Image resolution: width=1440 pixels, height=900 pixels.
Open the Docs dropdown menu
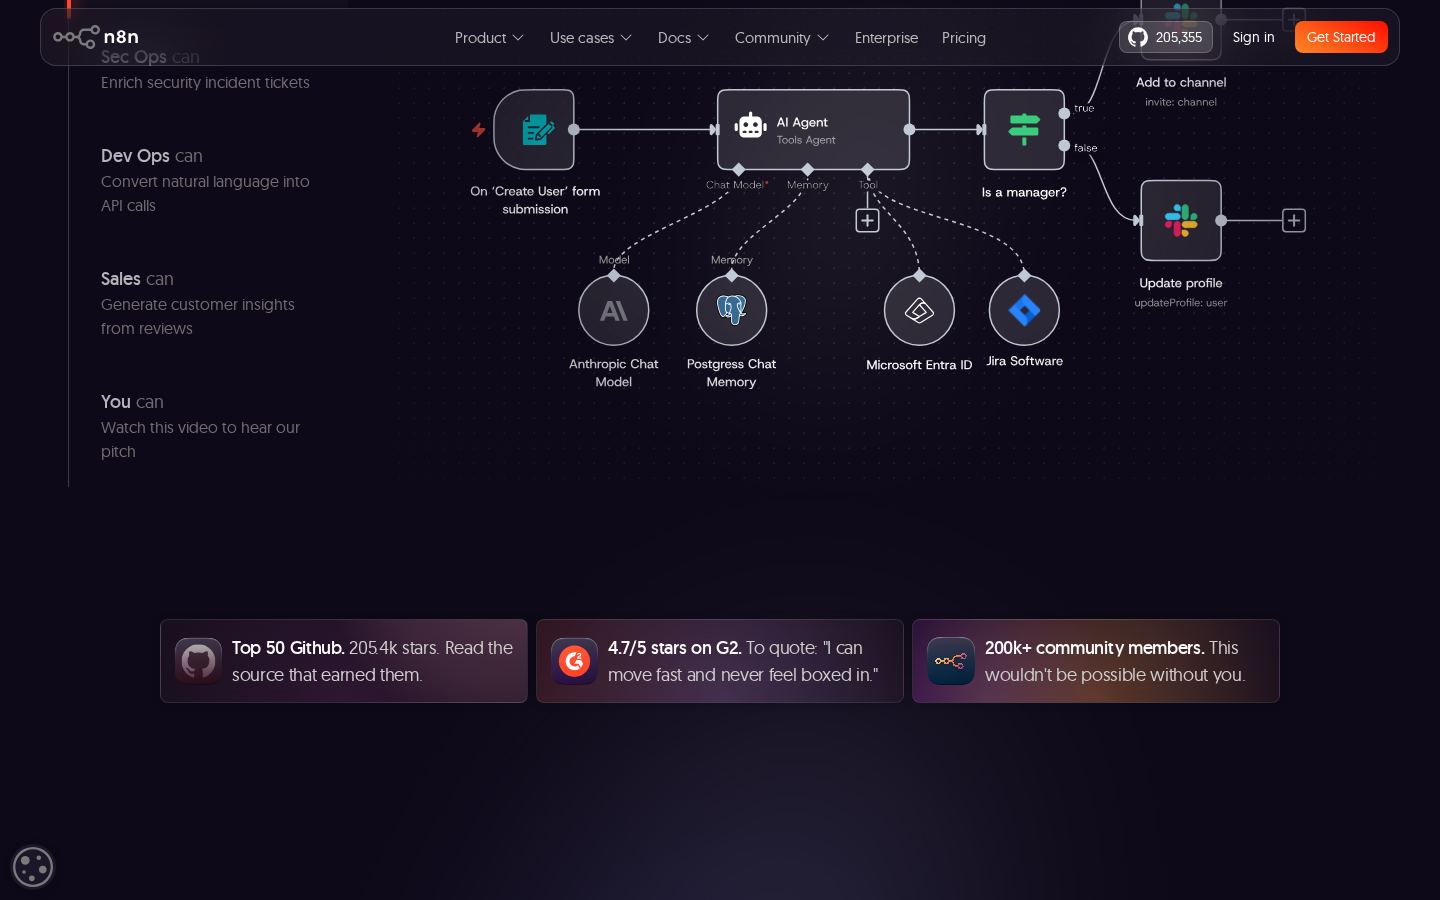[x=683, y=37]
